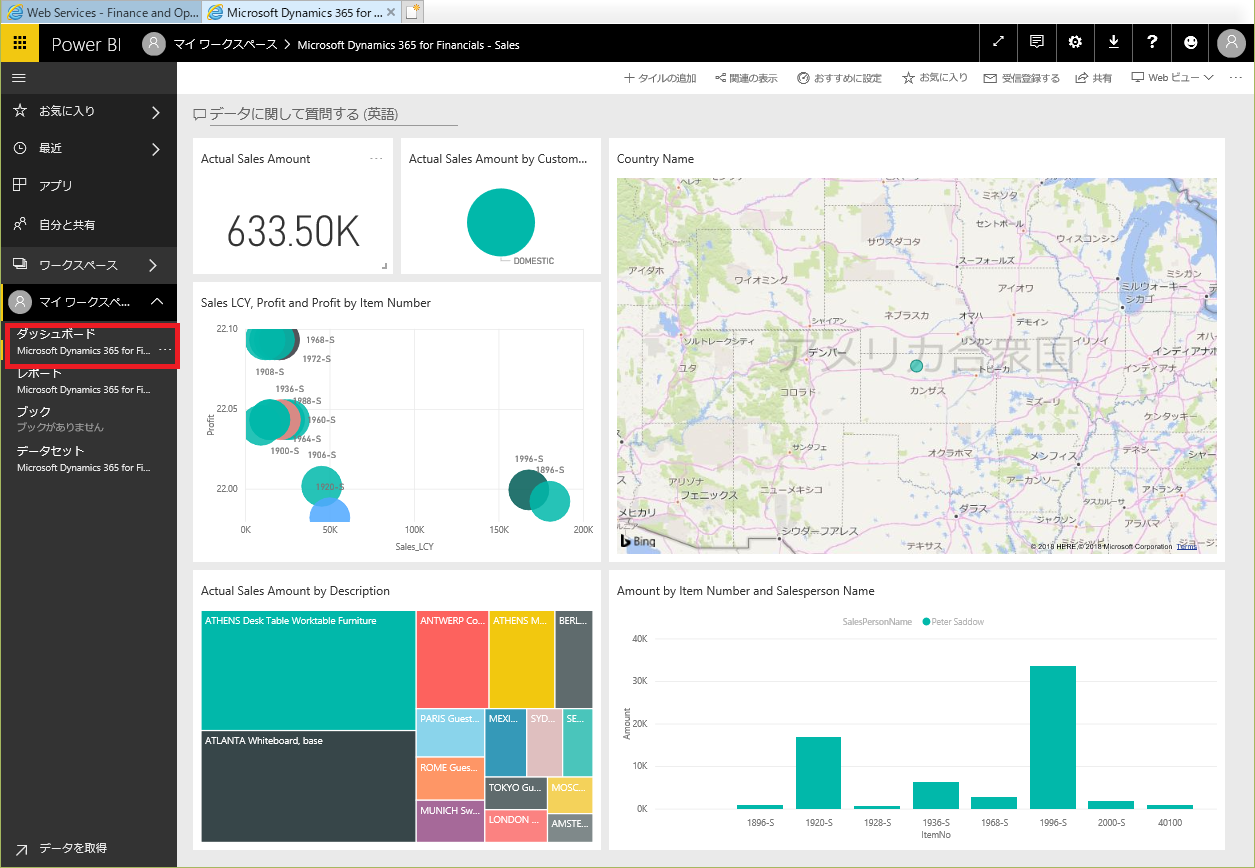1255x868 pixels.
Task: Open dataset under データセット heading
Action: click(83, 467)
